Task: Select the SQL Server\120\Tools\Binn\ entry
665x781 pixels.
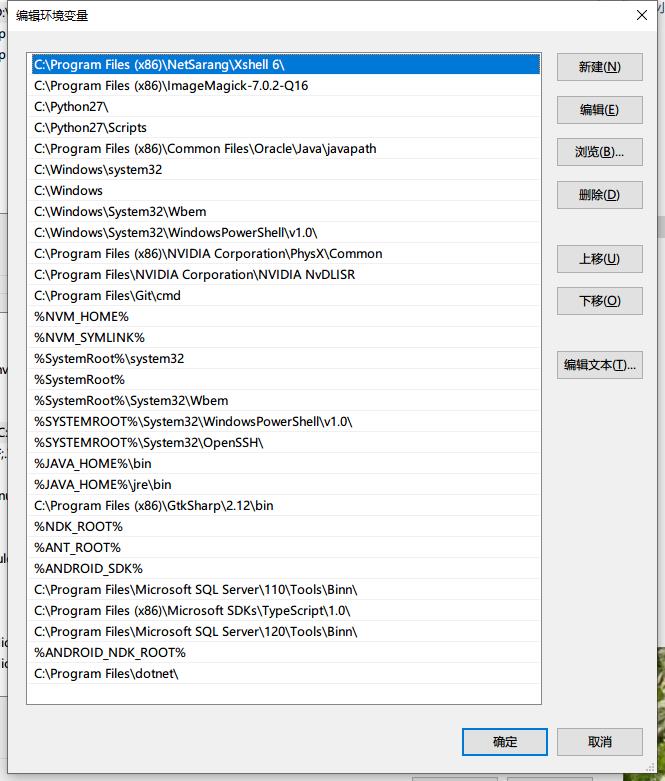Action: (285, 632)
